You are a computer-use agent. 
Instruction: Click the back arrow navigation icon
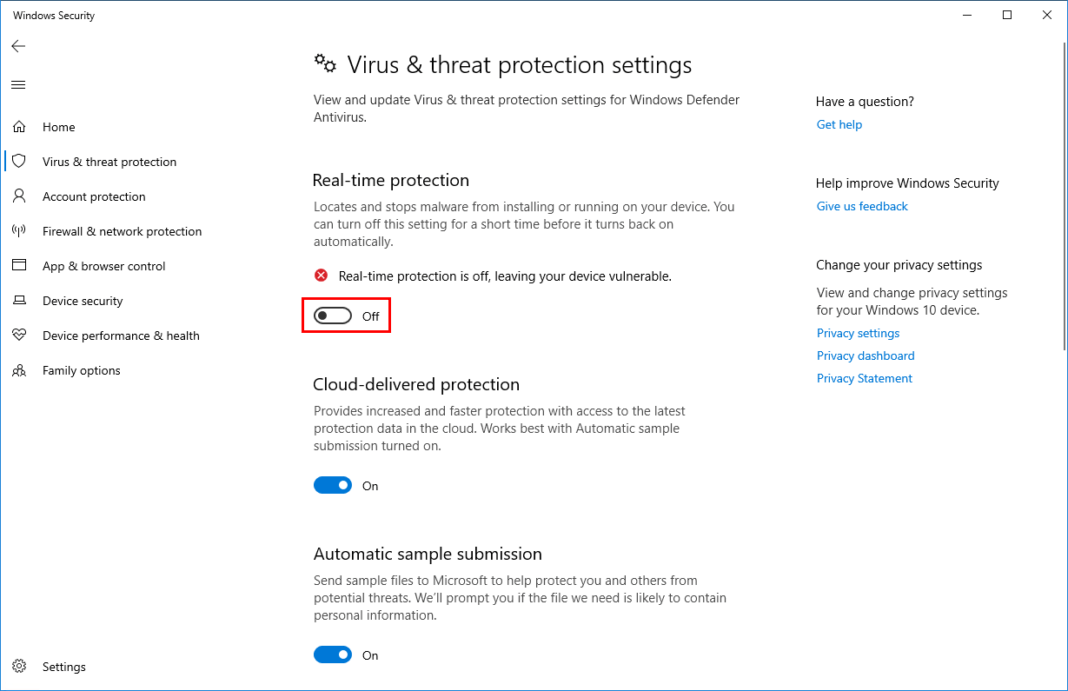tap(18, 45)
